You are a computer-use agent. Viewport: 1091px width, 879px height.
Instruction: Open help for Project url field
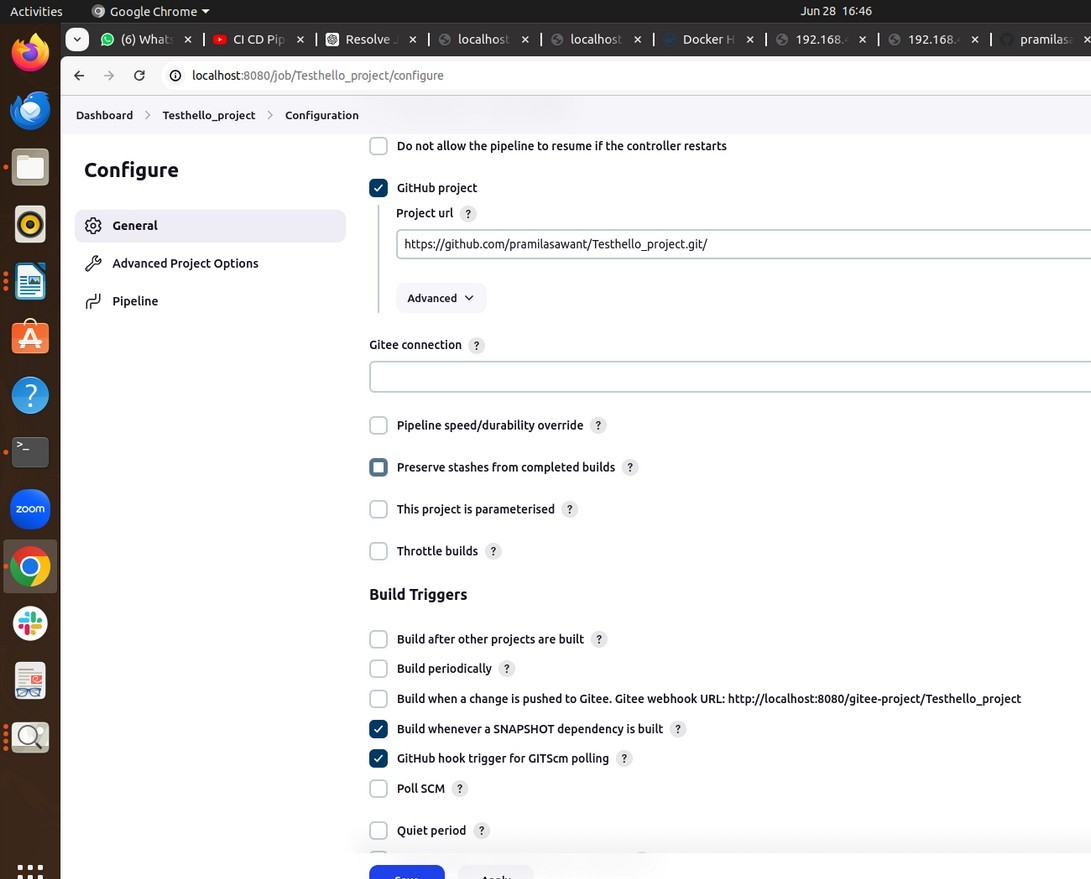click(x=468, y=214)
